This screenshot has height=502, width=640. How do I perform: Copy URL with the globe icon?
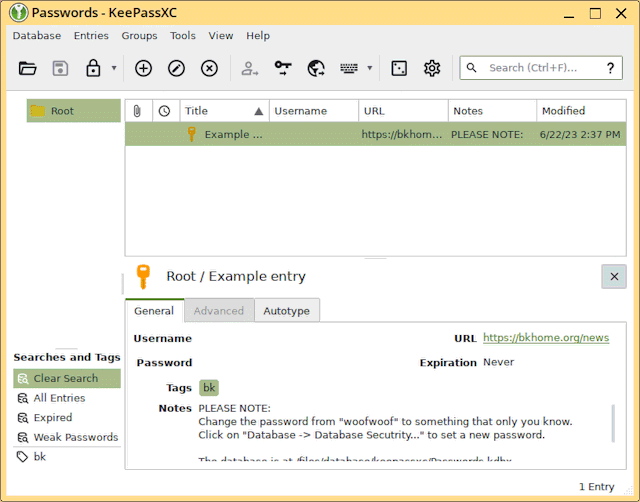click(316, 68)
